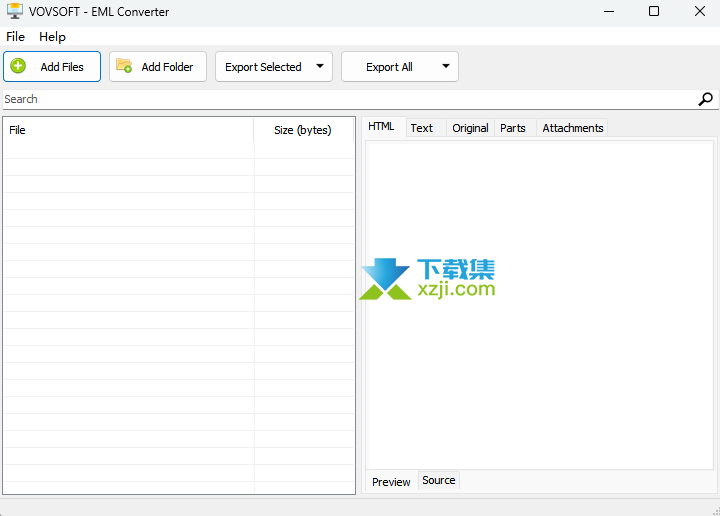The height and width of the screenshot is (516, 720).
Task: Minimize the EML Converter window
Action: [x=609, y=11]
